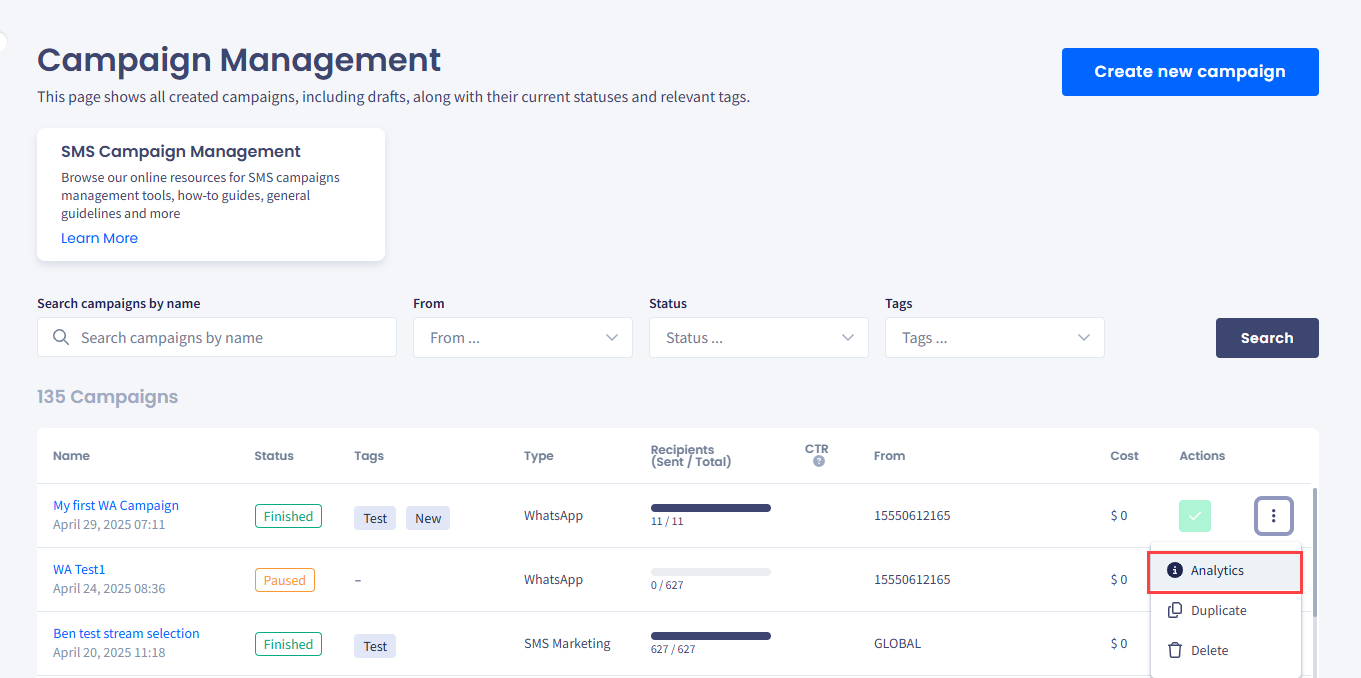
Task: Click the Recipients (Sent / Total) column header
Action: pos(691,456)
